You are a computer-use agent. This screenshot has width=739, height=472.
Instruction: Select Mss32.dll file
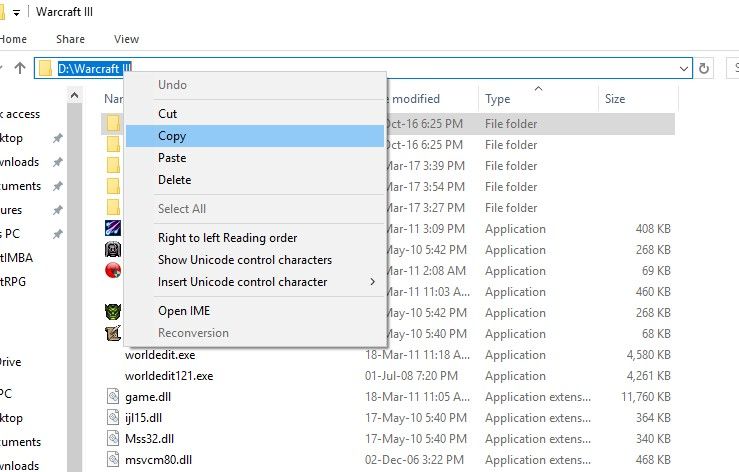pos(149,439)
